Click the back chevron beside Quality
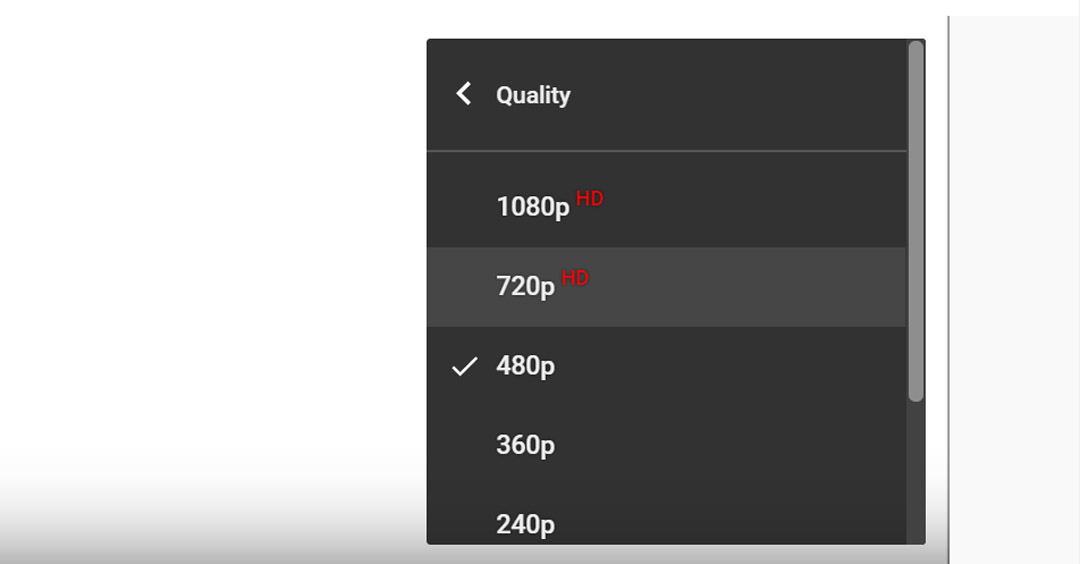Viewport: 1080px width, 564px height. pos(464,94)
